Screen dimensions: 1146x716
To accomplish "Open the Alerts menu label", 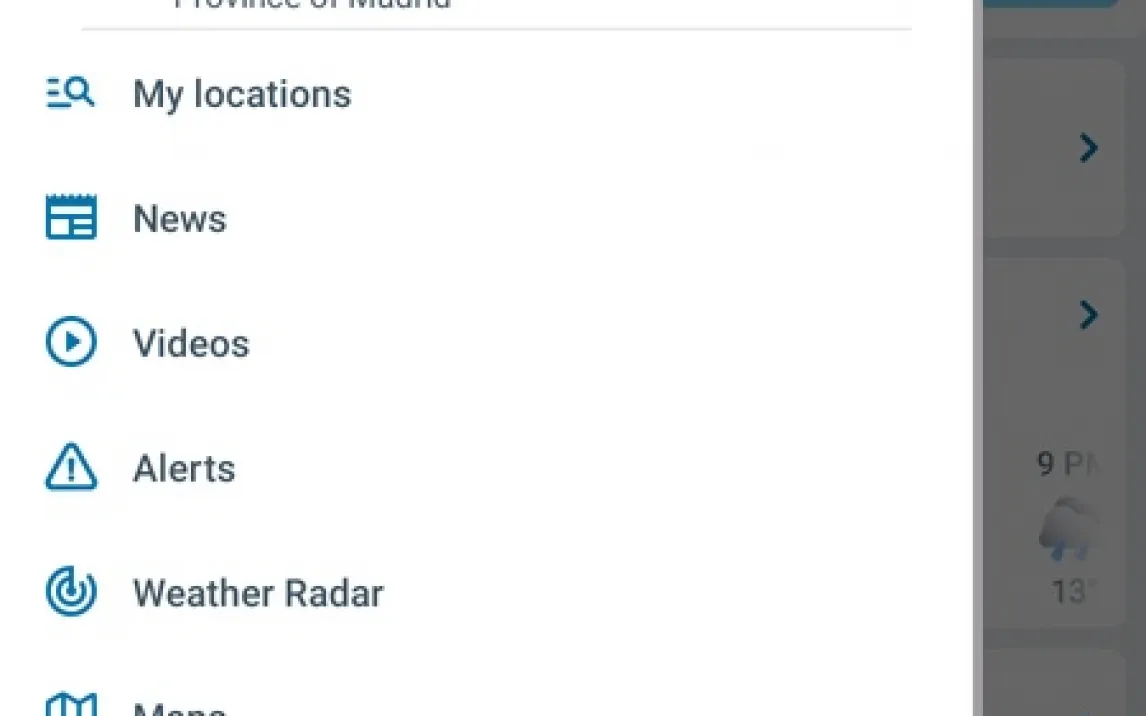I will click(184, 468).
